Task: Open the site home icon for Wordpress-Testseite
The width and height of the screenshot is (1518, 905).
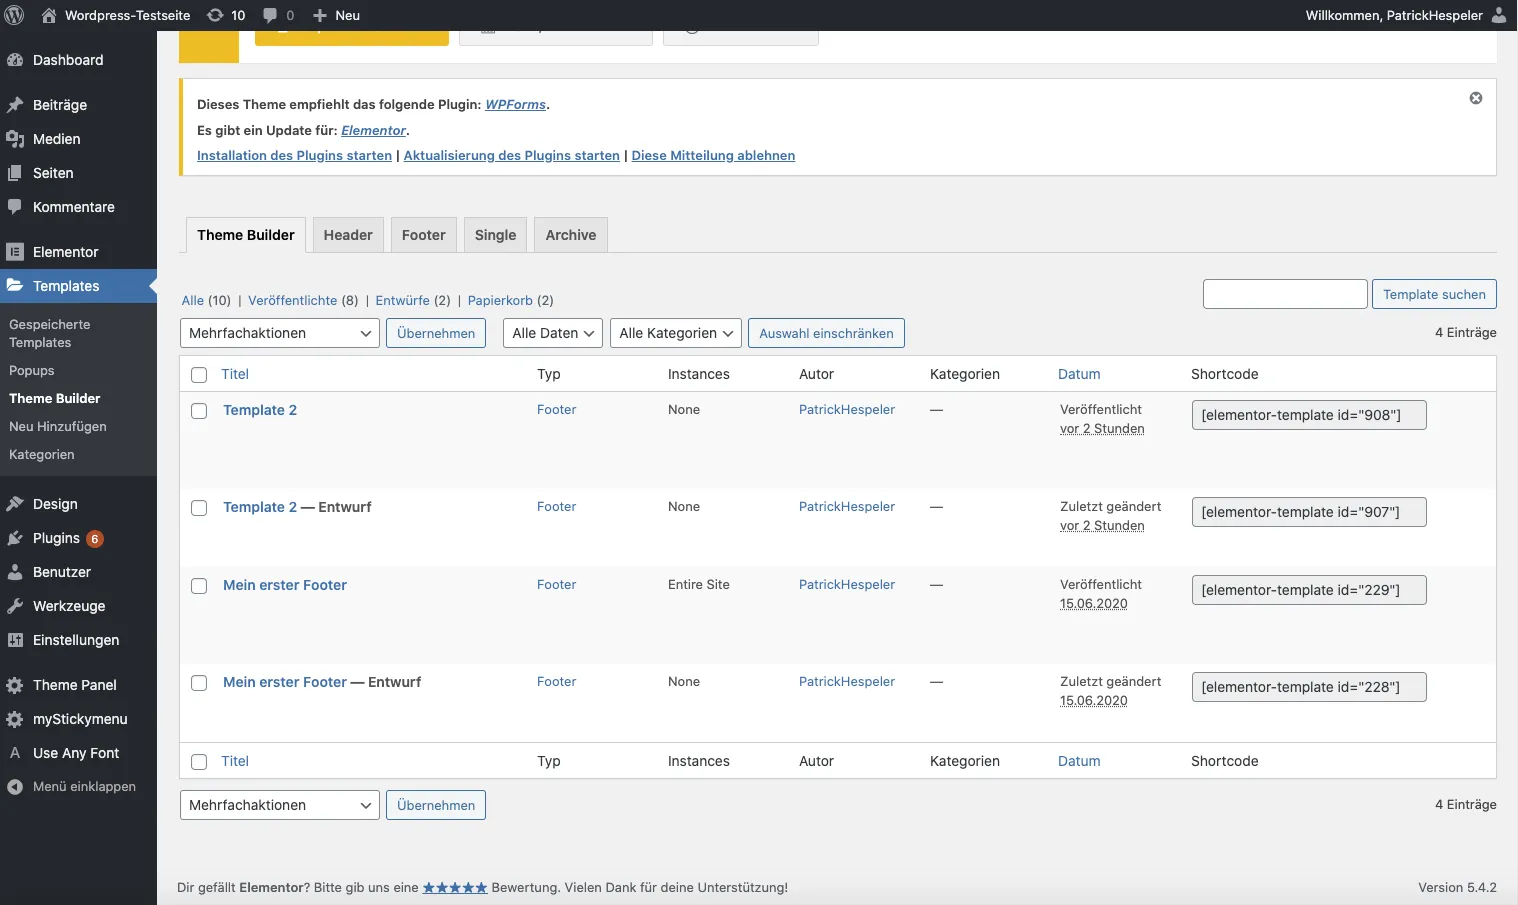Action: [x=49, y=15]
